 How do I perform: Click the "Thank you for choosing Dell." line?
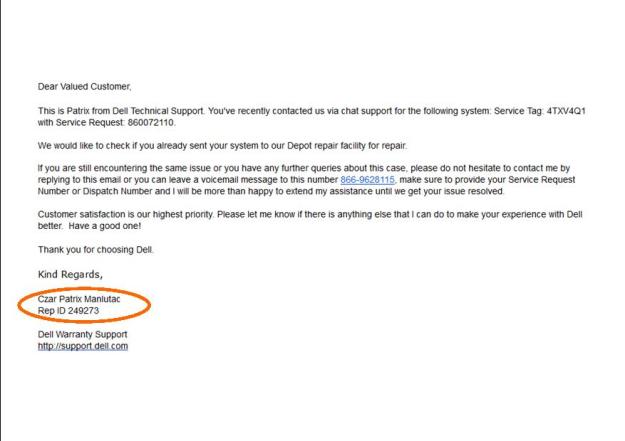click(x=96, y=249)
